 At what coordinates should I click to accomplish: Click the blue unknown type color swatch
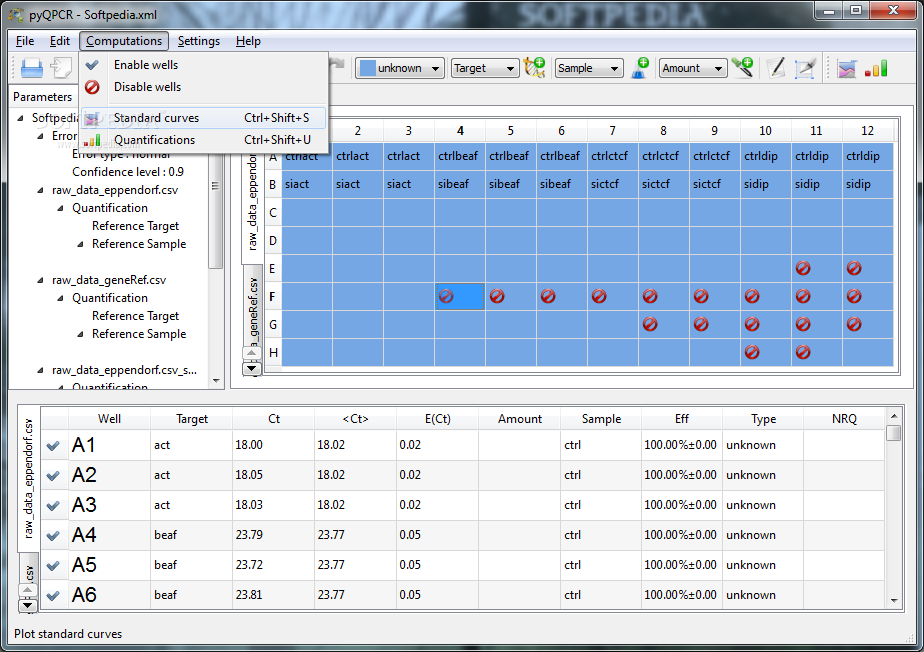368,68
